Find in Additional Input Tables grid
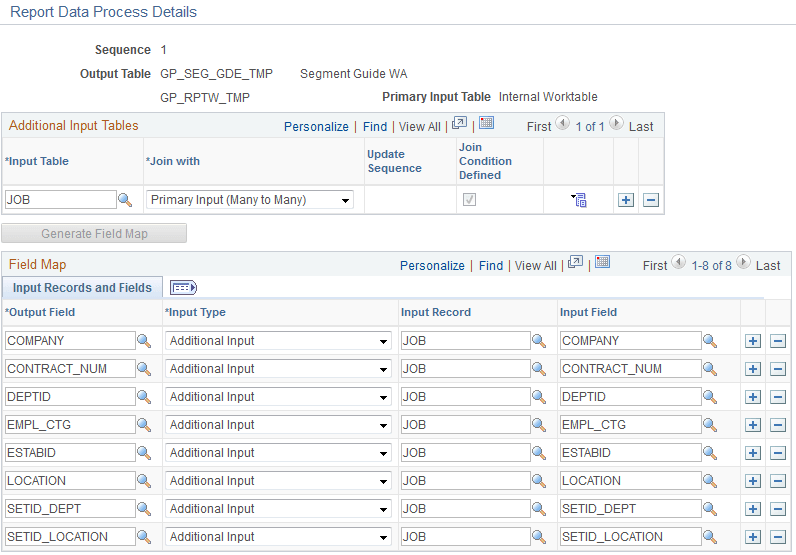This screenshot has width=796, height=555. click(375, 126)
